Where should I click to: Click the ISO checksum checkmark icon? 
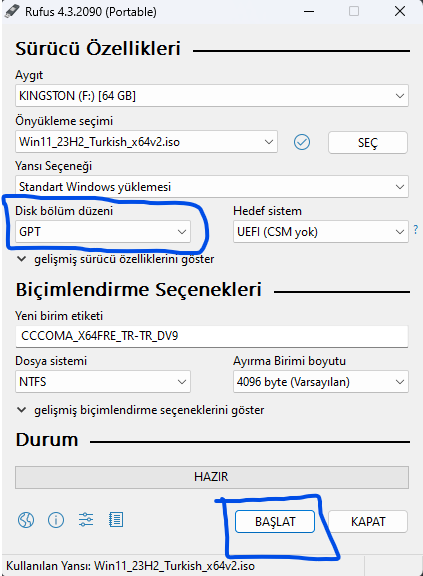302,142
